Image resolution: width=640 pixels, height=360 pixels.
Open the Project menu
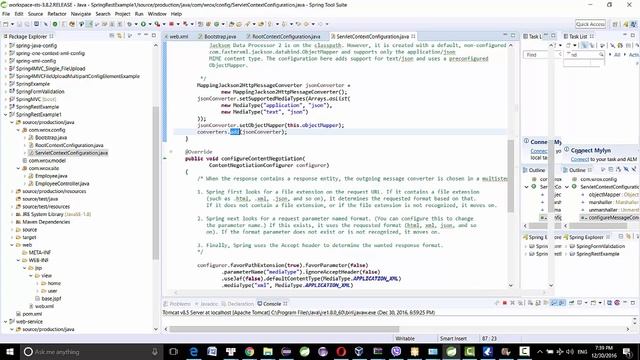tap(122, 14)
